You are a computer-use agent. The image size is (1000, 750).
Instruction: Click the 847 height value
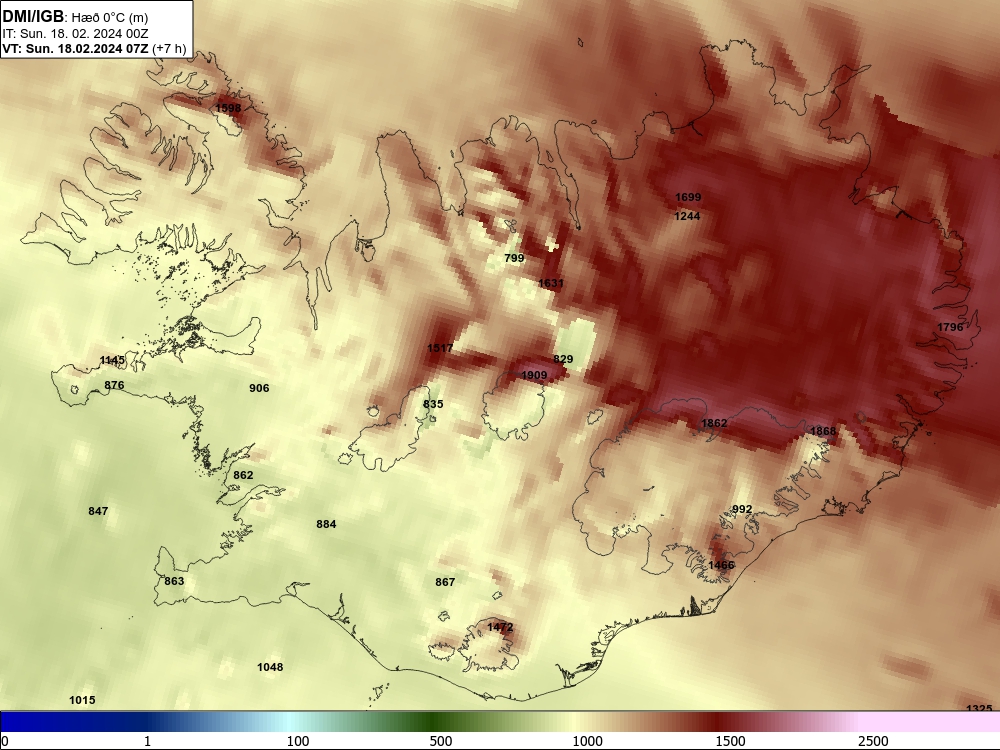(x=98, y=511)
